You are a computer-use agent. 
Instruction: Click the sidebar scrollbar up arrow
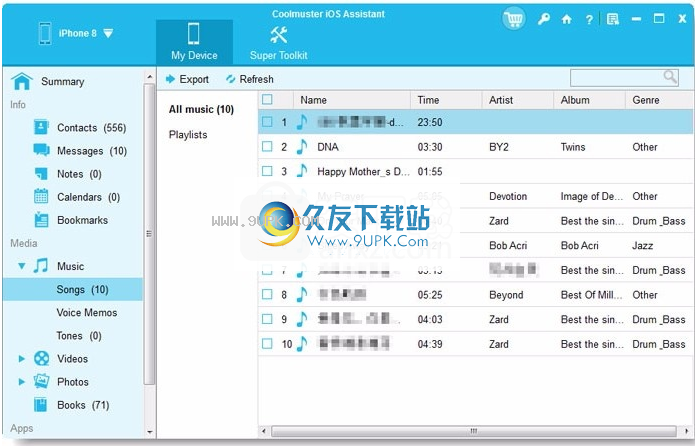tap(149, 77)
